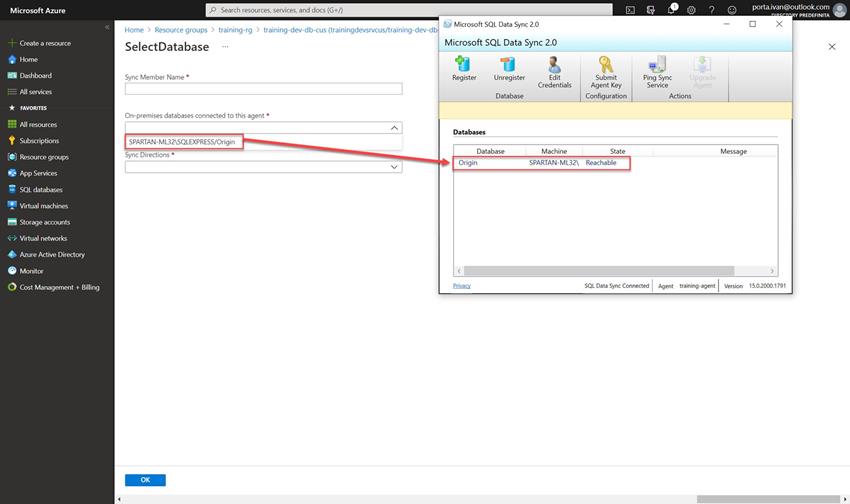
Task: Click the Register database icon
Action: 463,69
